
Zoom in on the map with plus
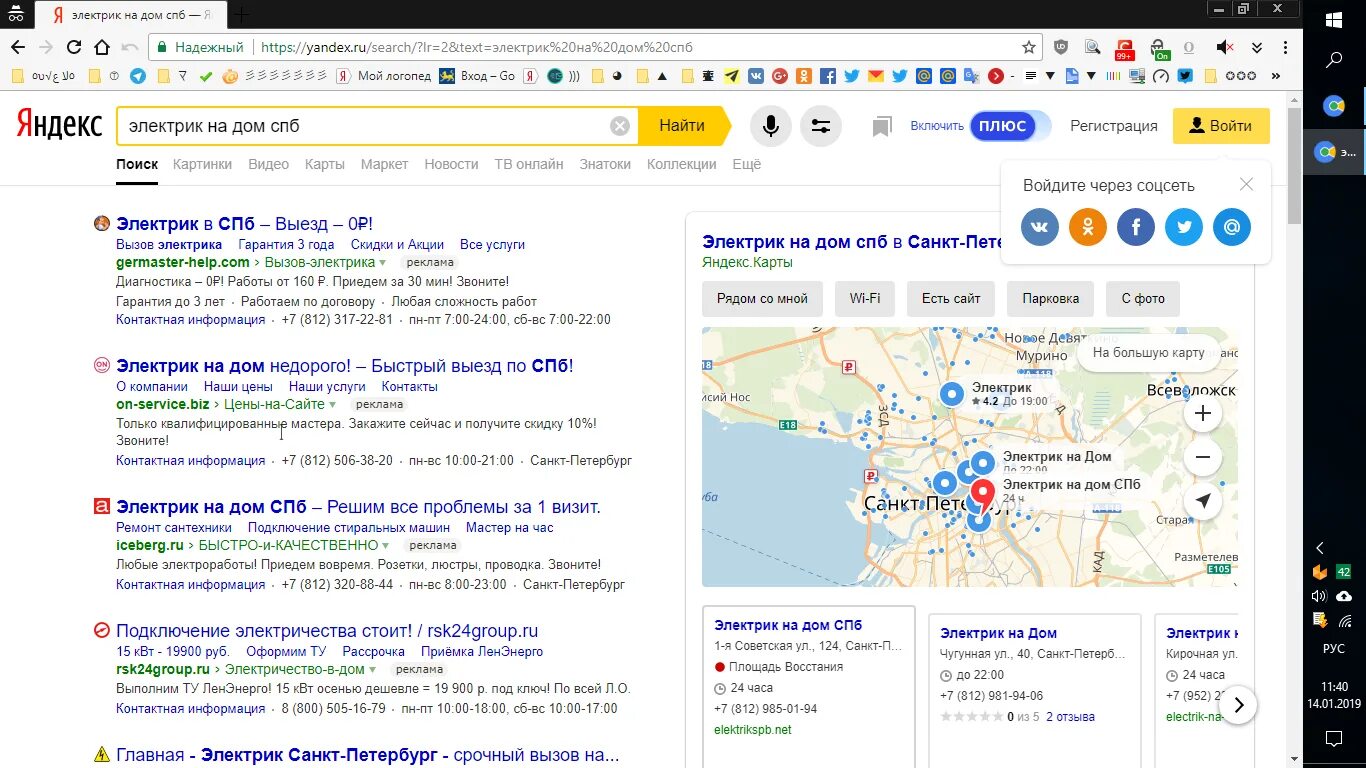pos(1203,413)
